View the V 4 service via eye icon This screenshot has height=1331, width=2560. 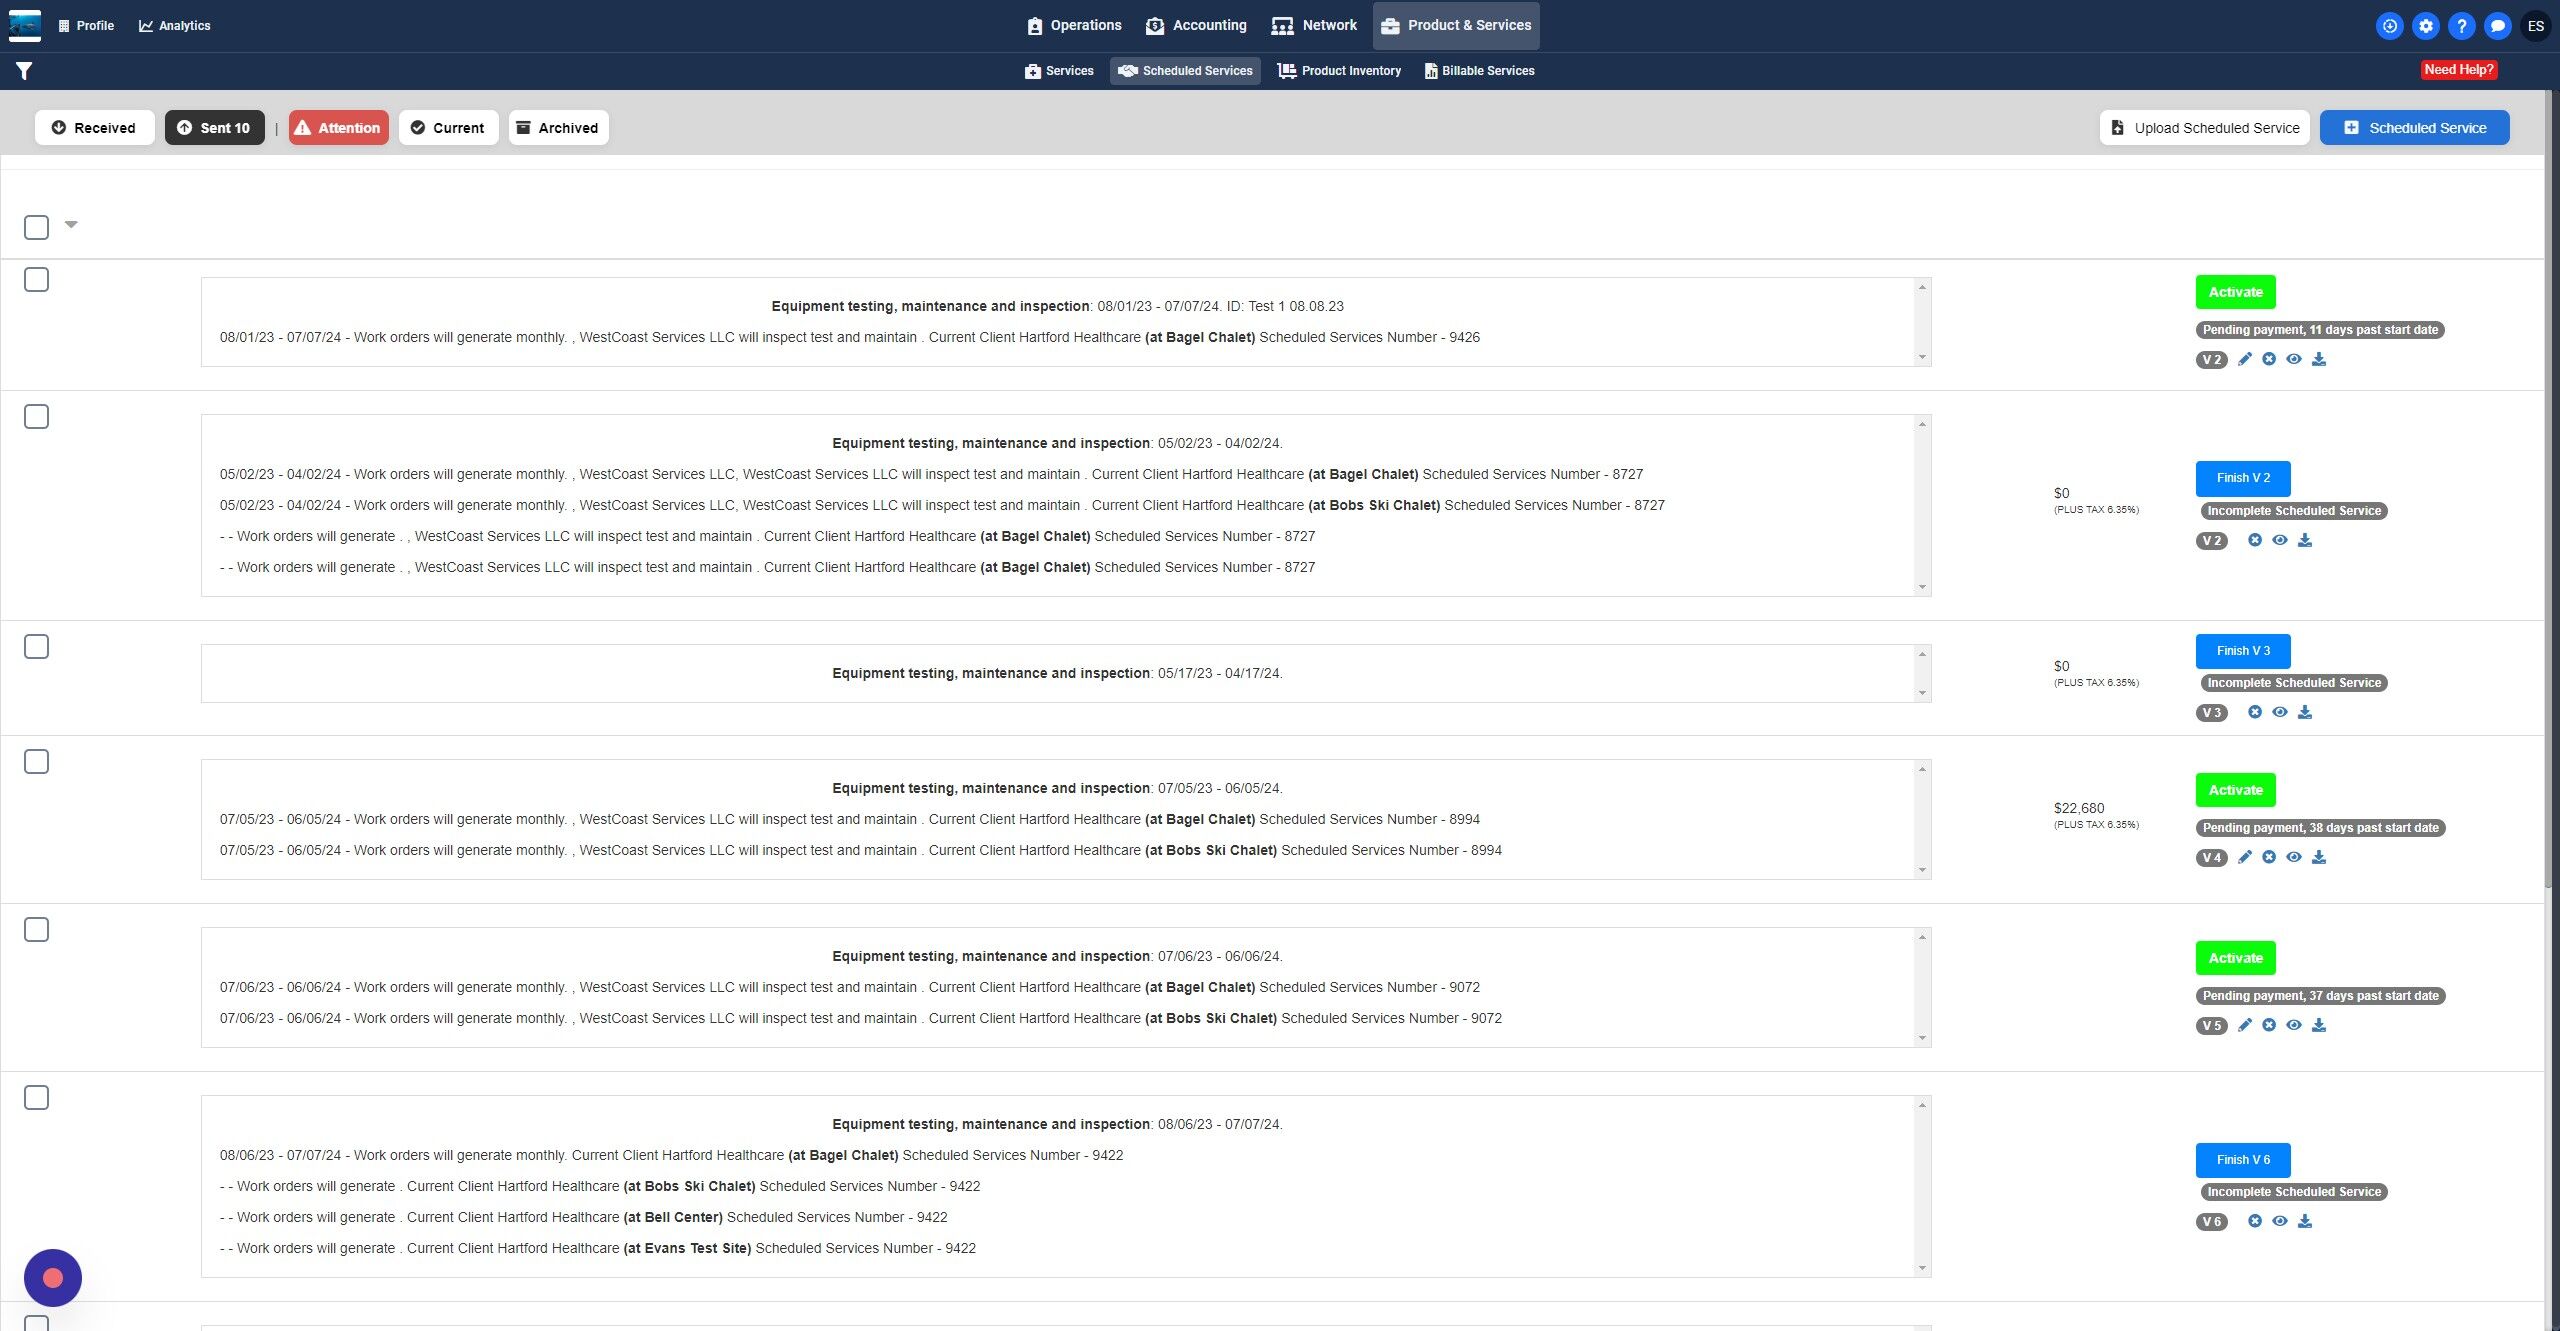[x=2294, y=858]
